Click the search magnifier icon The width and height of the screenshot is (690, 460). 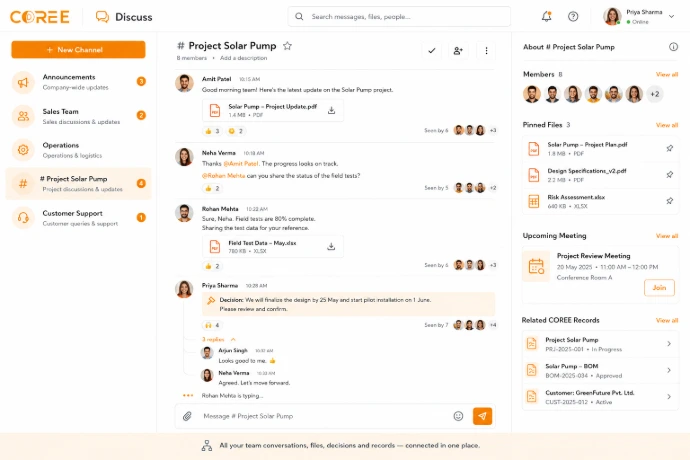[x=299, y=17]
